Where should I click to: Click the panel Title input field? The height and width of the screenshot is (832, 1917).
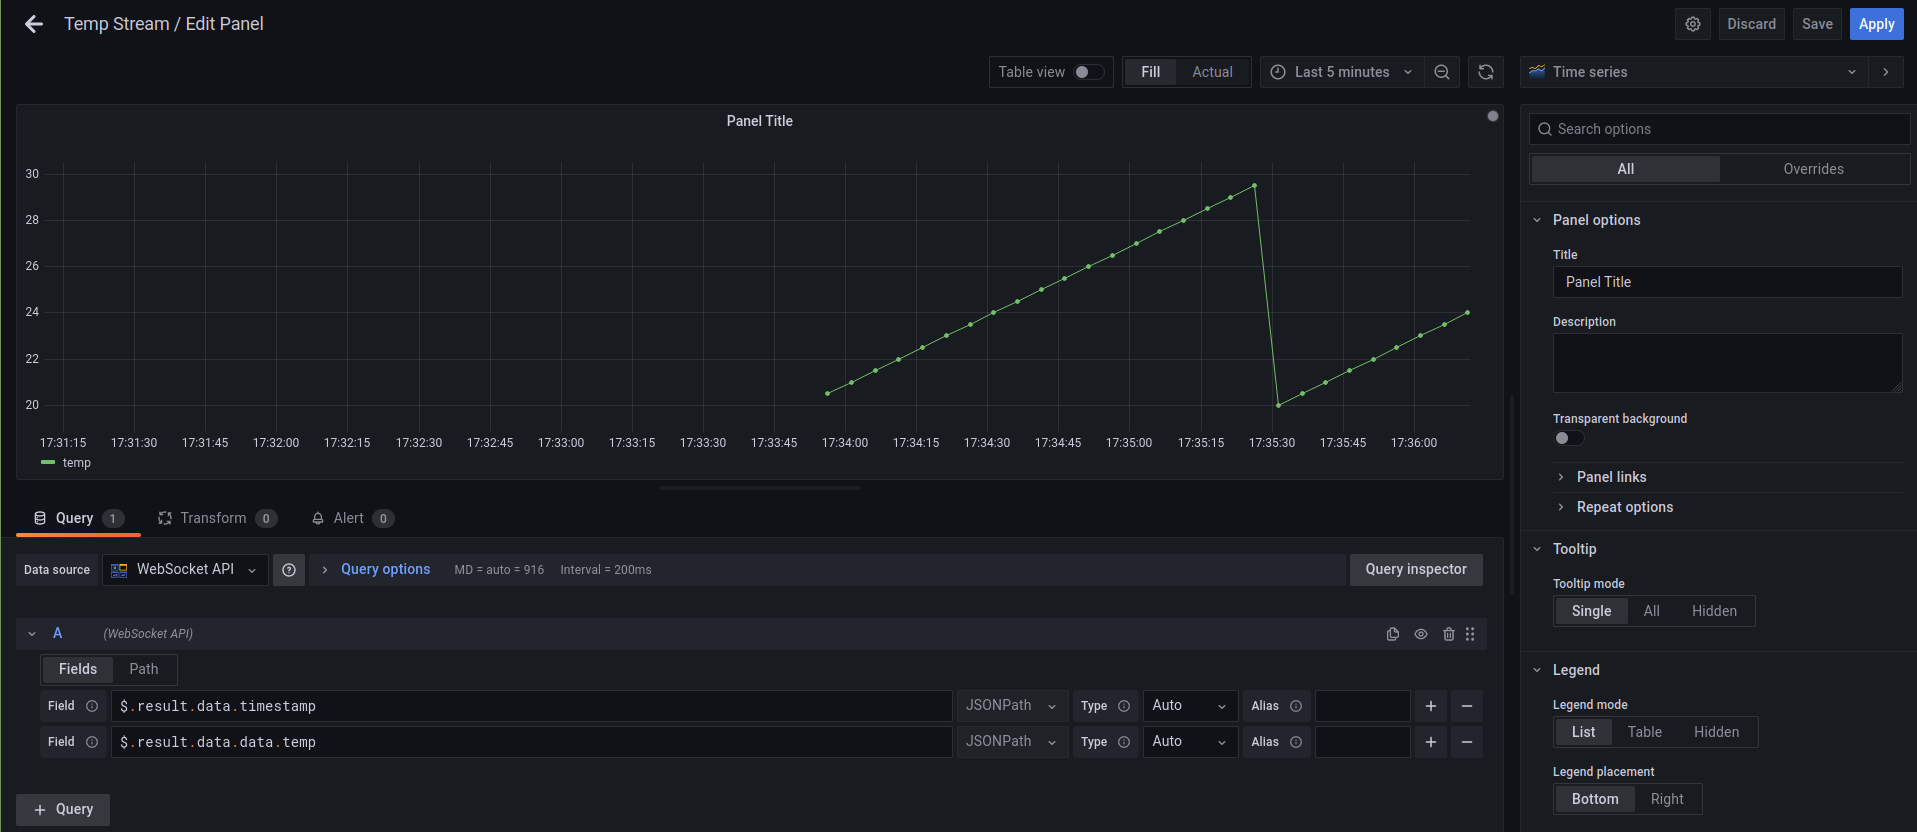pyautogui.click(x=1726, y=282)
